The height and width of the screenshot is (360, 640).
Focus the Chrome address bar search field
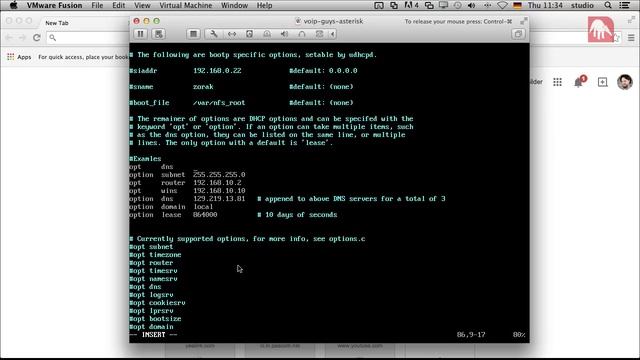[x=88, y=38]
